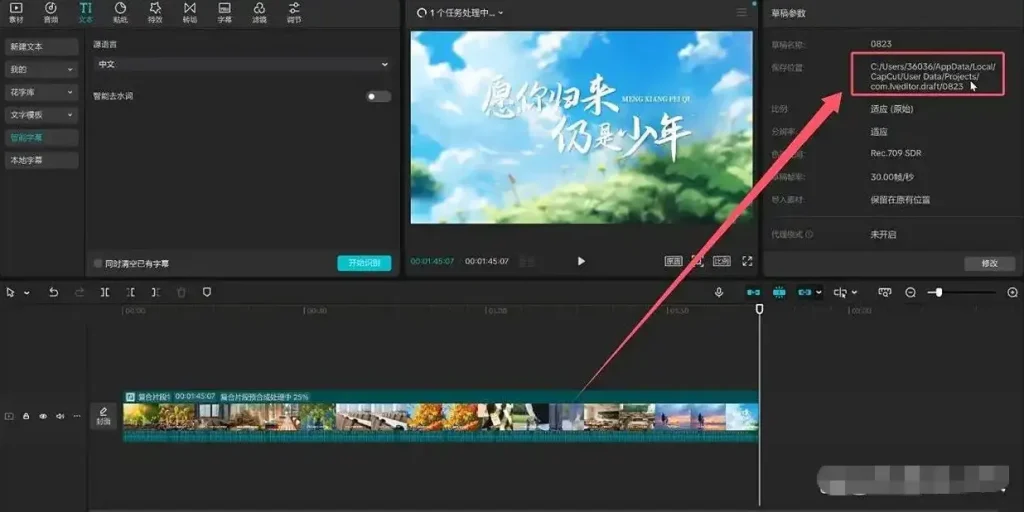The image size is (1024, 512).
Task: Open the linkage options dropdown arrow
Action: pos(819,293)
